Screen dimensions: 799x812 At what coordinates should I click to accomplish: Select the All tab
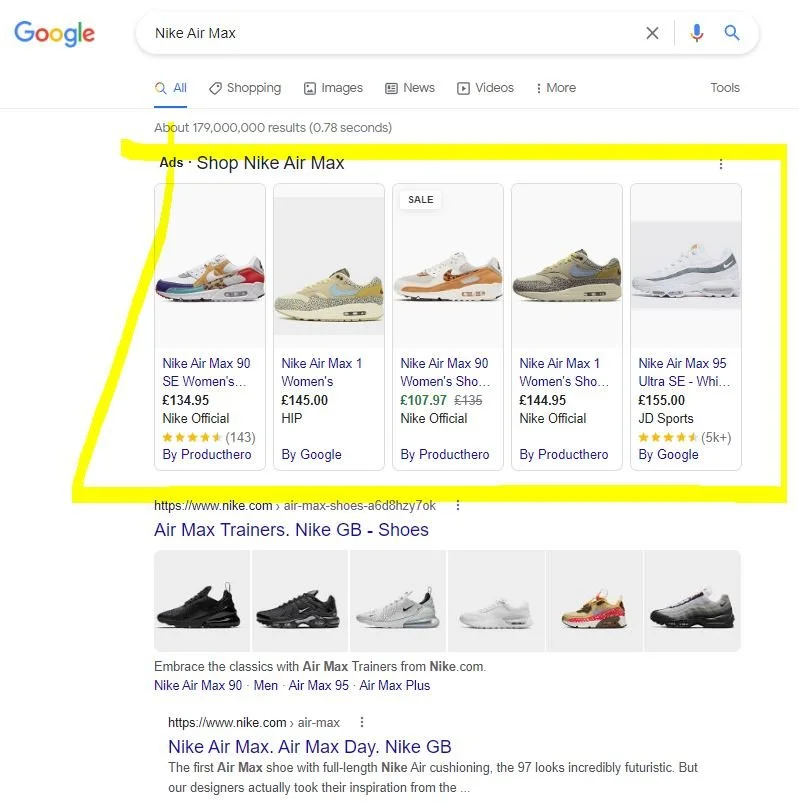coord(170,88)
